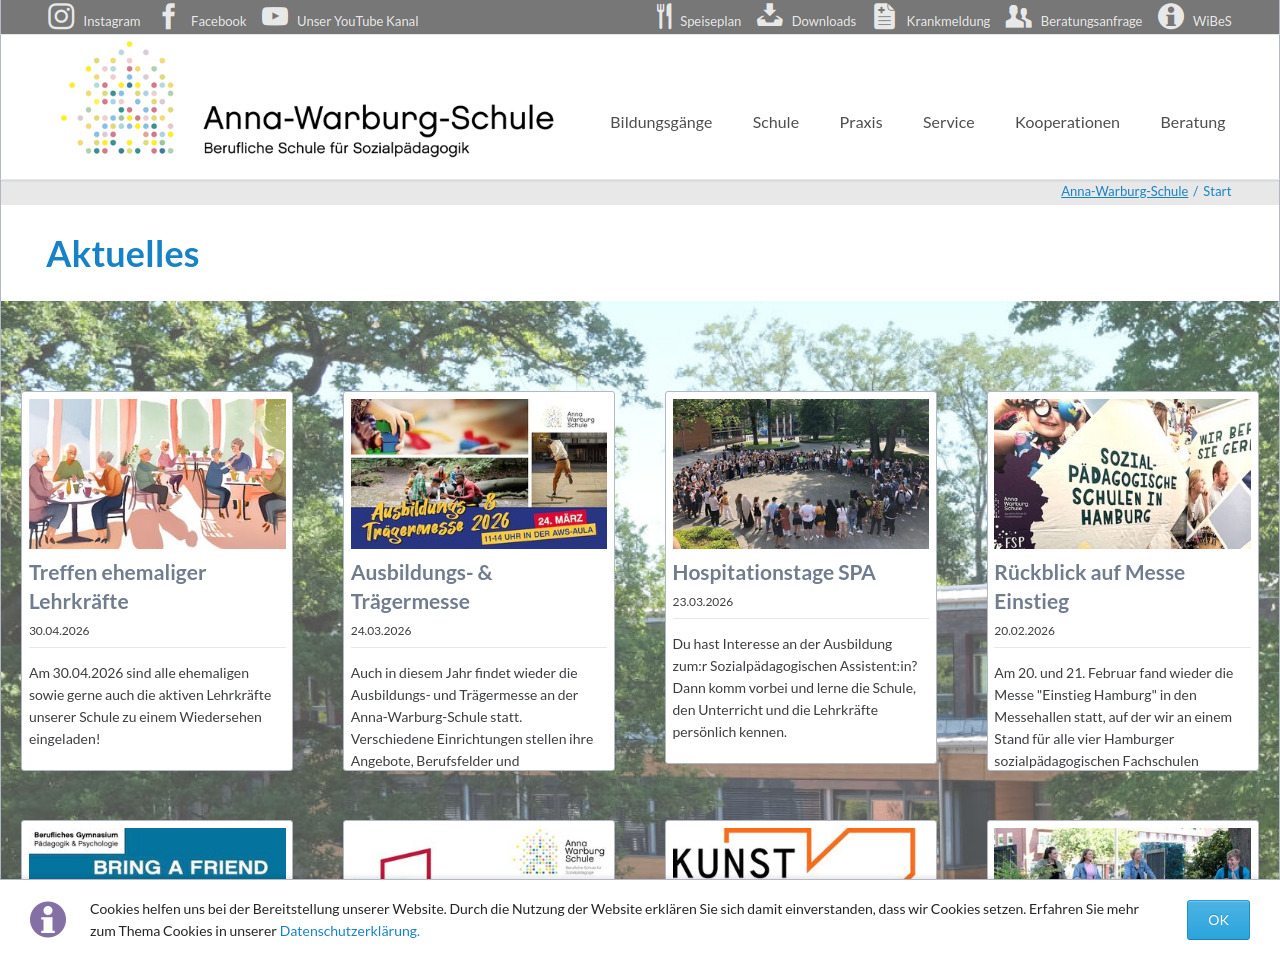Open the Hospitationstage SPA article heading

point(774,573)
